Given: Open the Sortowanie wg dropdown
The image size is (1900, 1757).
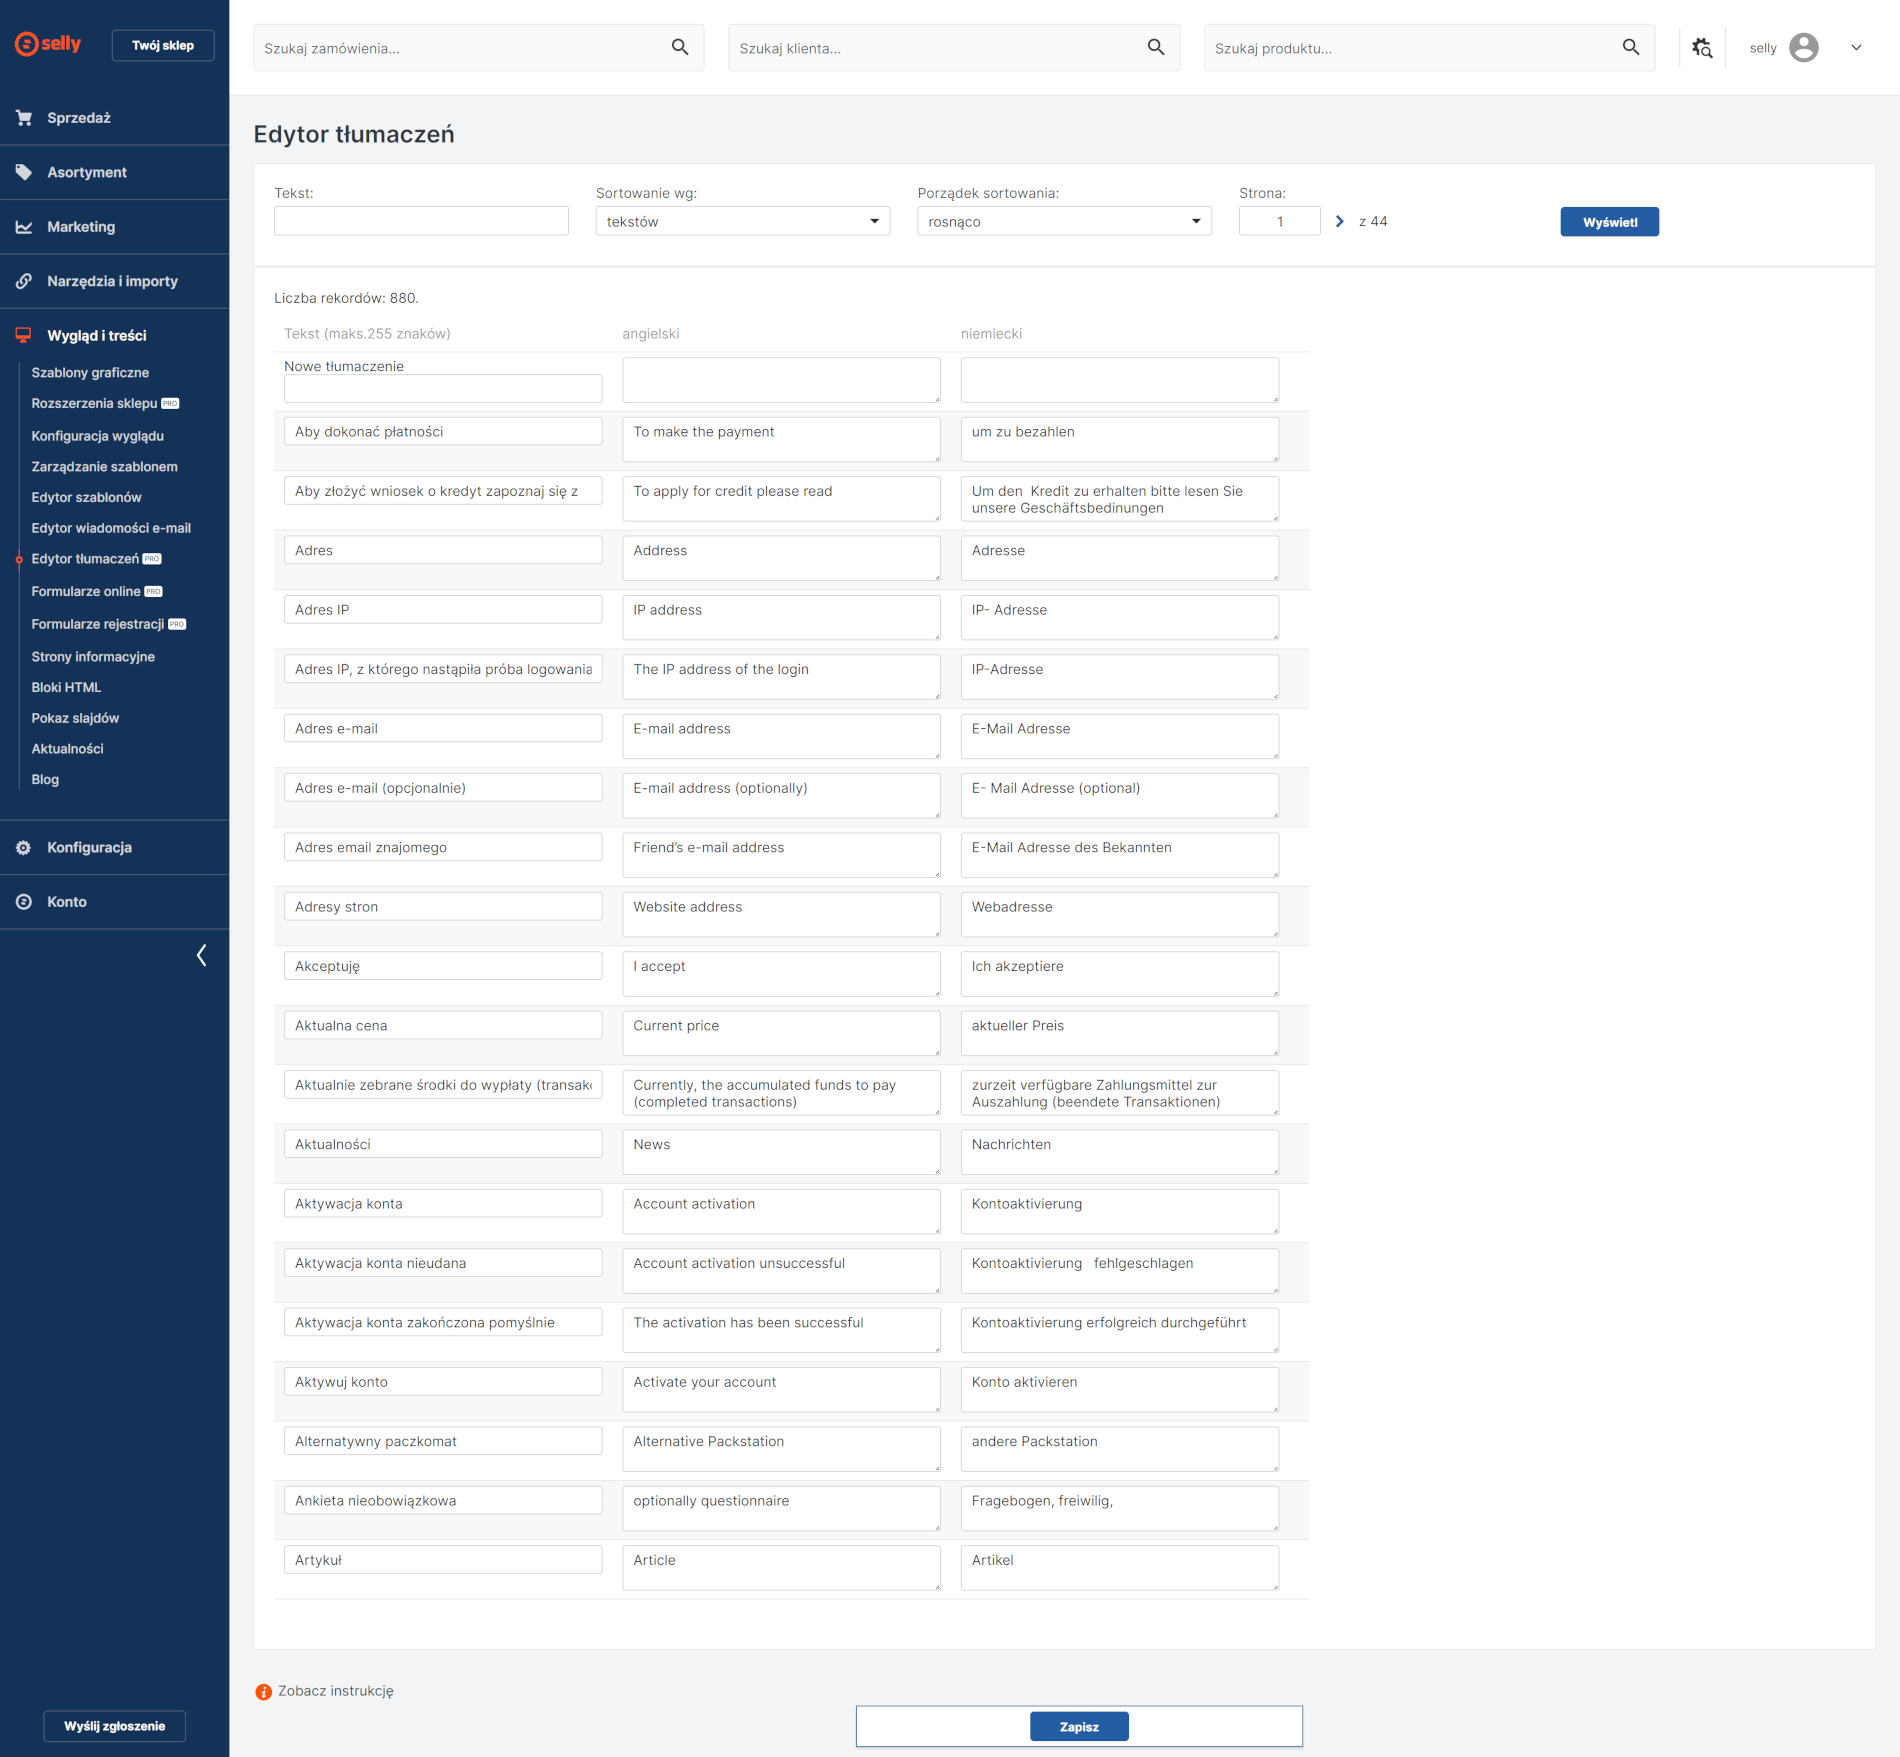Looking at the screenshot, I should tap(743, 221).
